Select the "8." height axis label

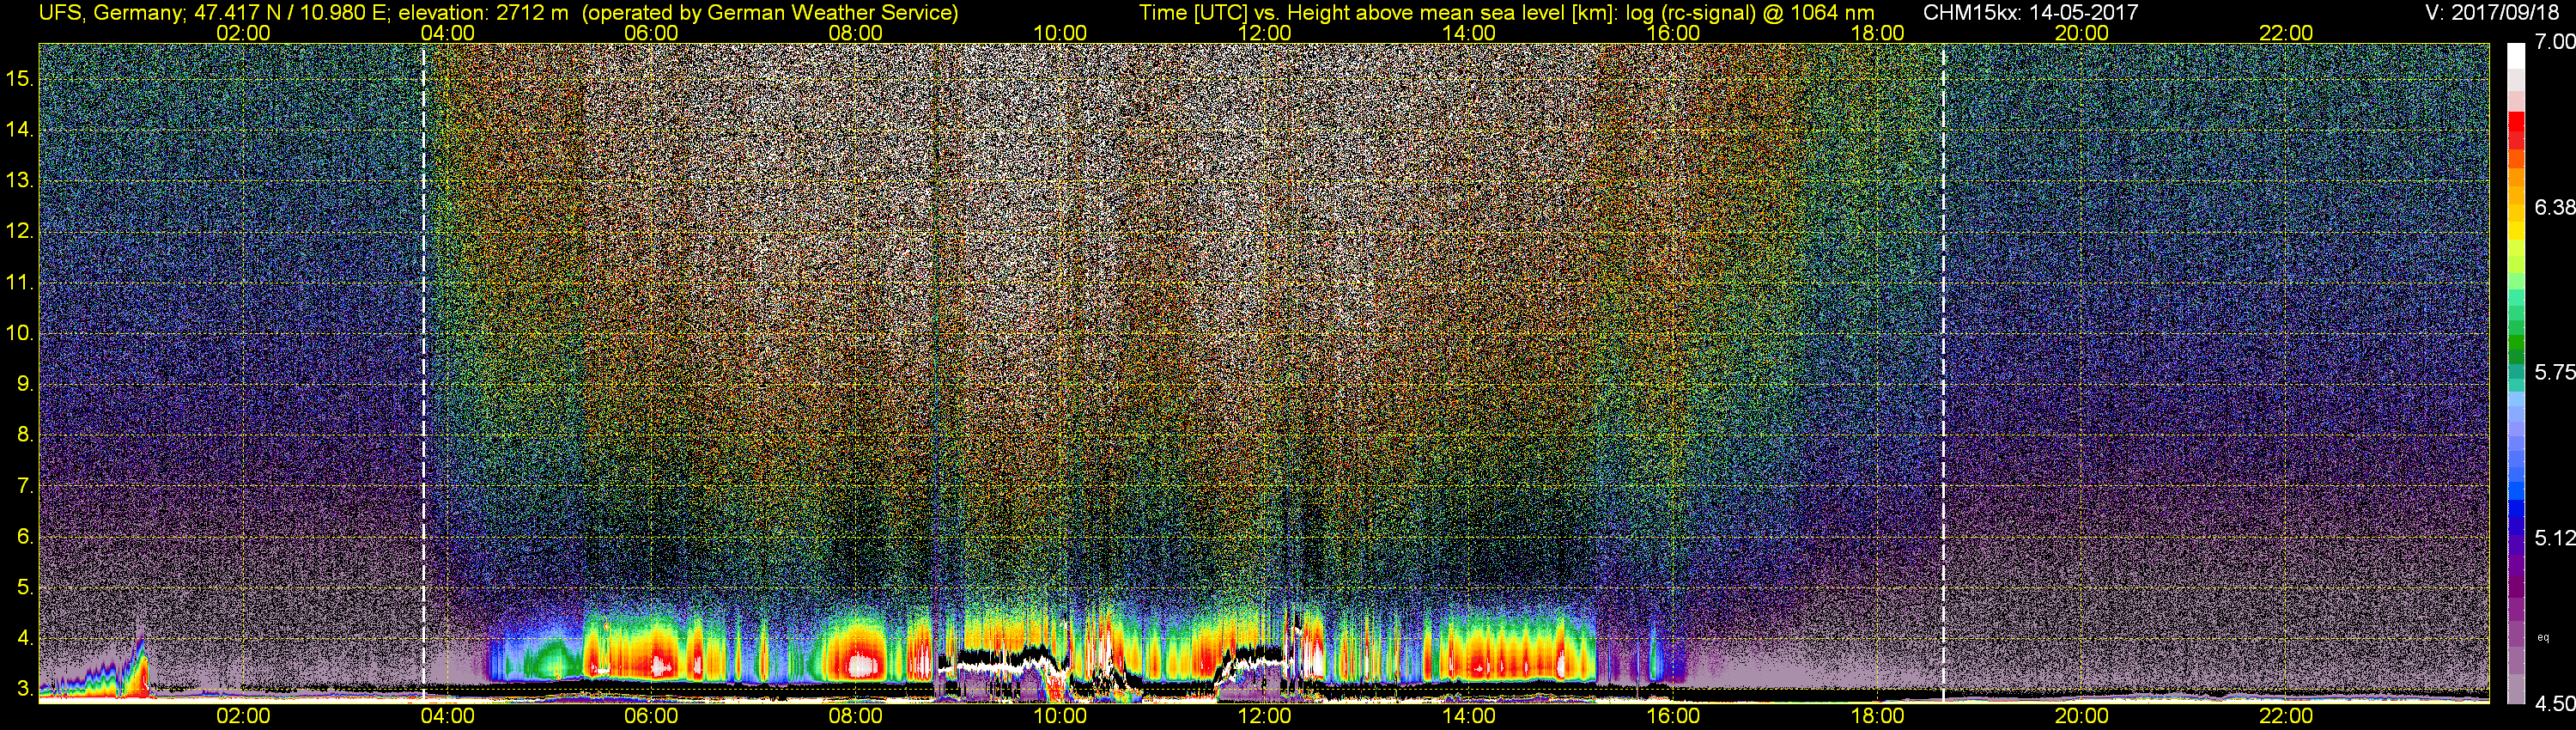click(25, 434)
